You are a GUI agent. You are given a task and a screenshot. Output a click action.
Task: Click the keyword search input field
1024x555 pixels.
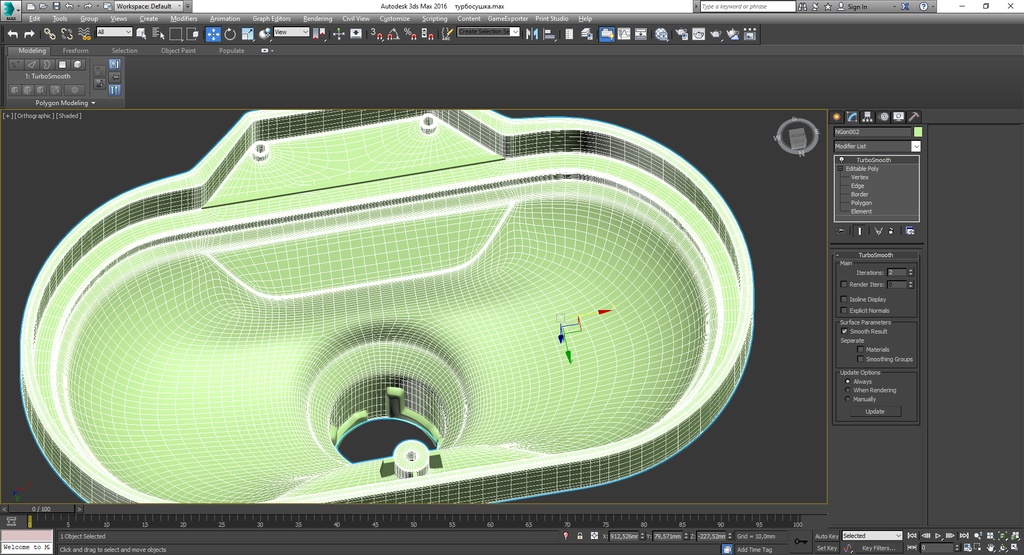pyautogui.click(x=747, y=7)
